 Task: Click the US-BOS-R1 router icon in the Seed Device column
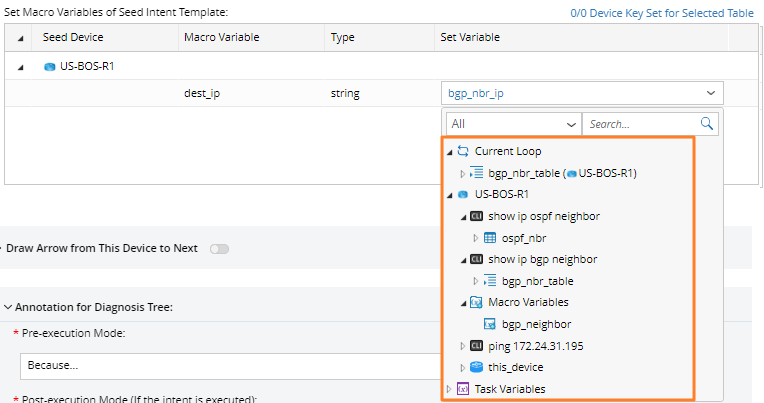(49, 66)
